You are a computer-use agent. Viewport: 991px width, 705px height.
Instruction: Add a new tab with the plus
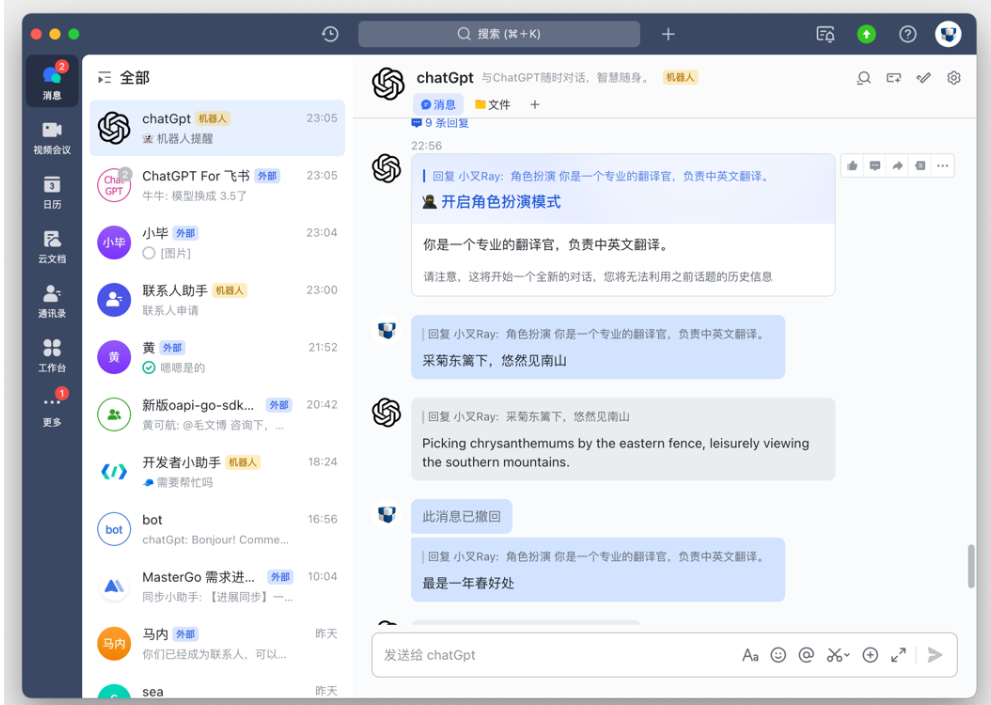(x=535, y=104)
